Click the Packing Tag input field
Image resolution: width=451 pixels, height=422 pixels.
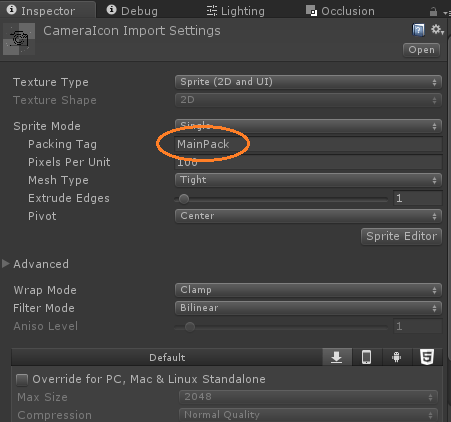pos(308,144)
